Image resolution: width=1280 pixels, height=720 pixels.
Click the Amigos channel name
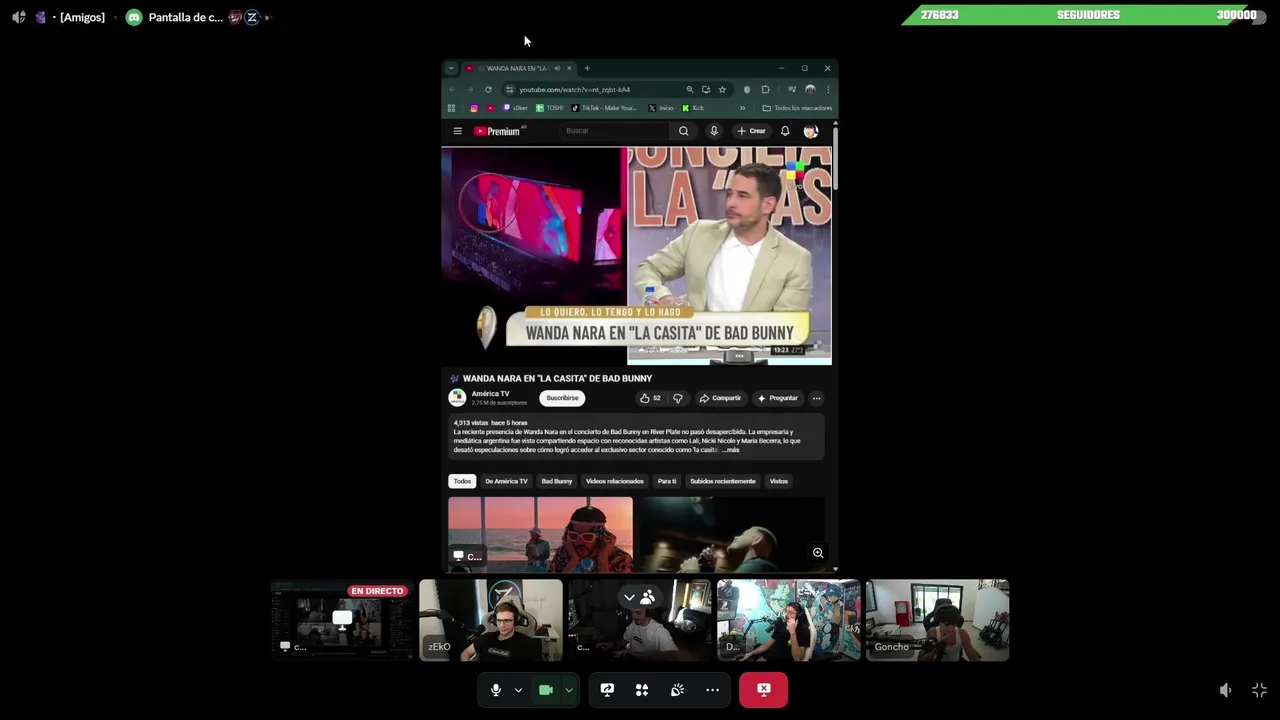point(82,17)
